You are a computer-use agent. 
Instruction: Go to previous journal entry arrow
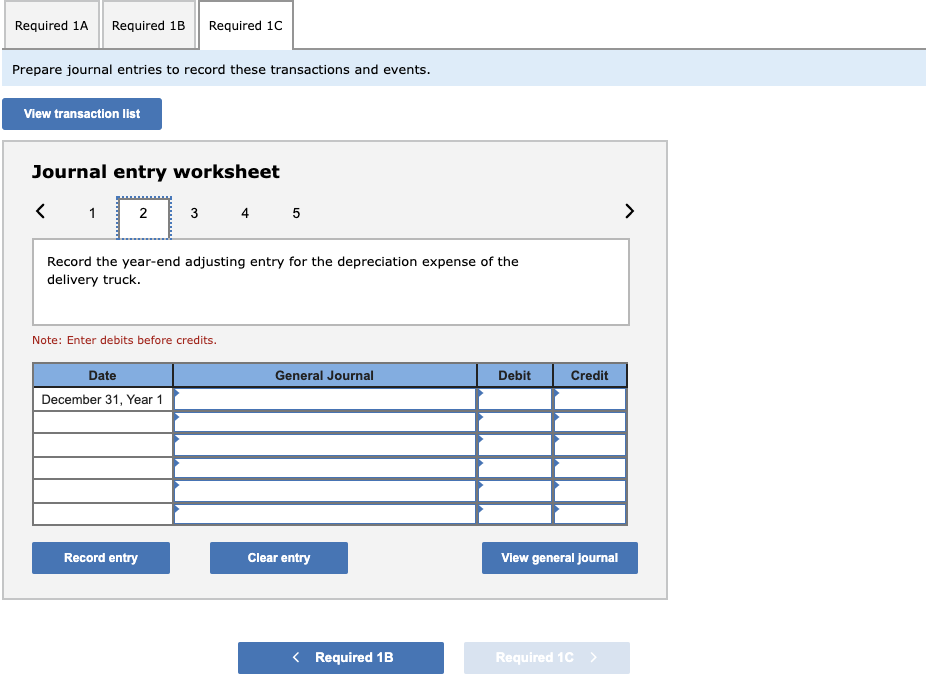(40, 211)
